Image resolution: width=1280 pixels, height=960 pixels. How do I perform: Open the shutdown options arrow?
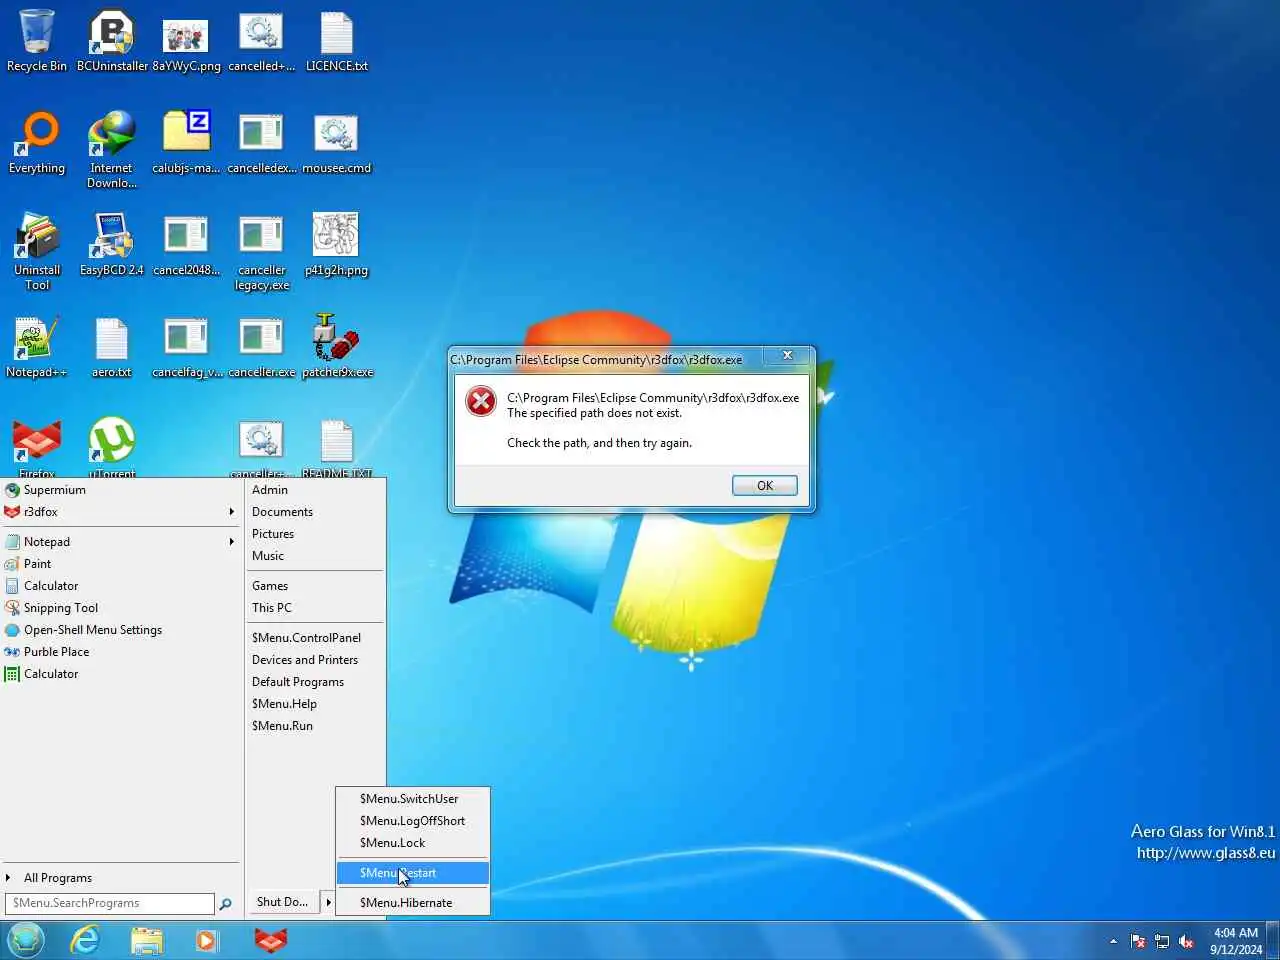(328, 902)
